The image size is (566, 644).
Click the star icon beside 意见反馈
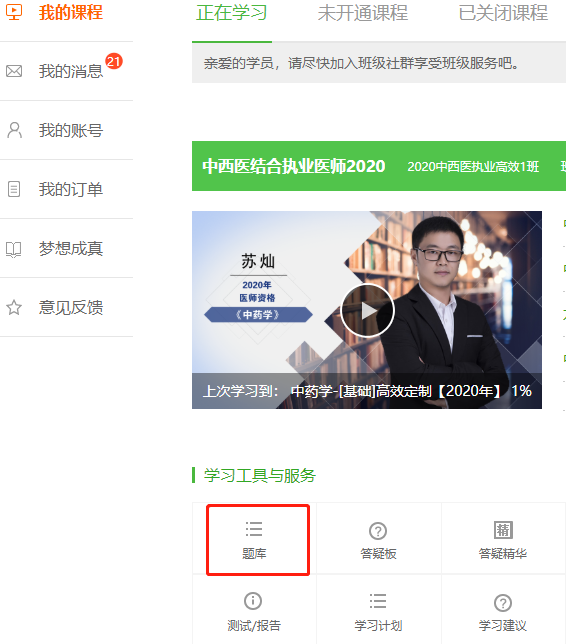(x=14, y=307)
